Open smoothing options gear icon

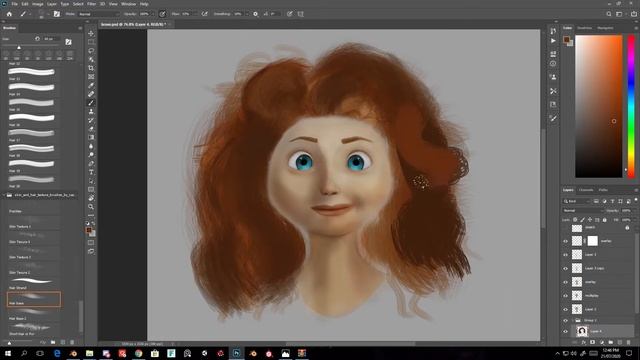[x=256, y=14]
